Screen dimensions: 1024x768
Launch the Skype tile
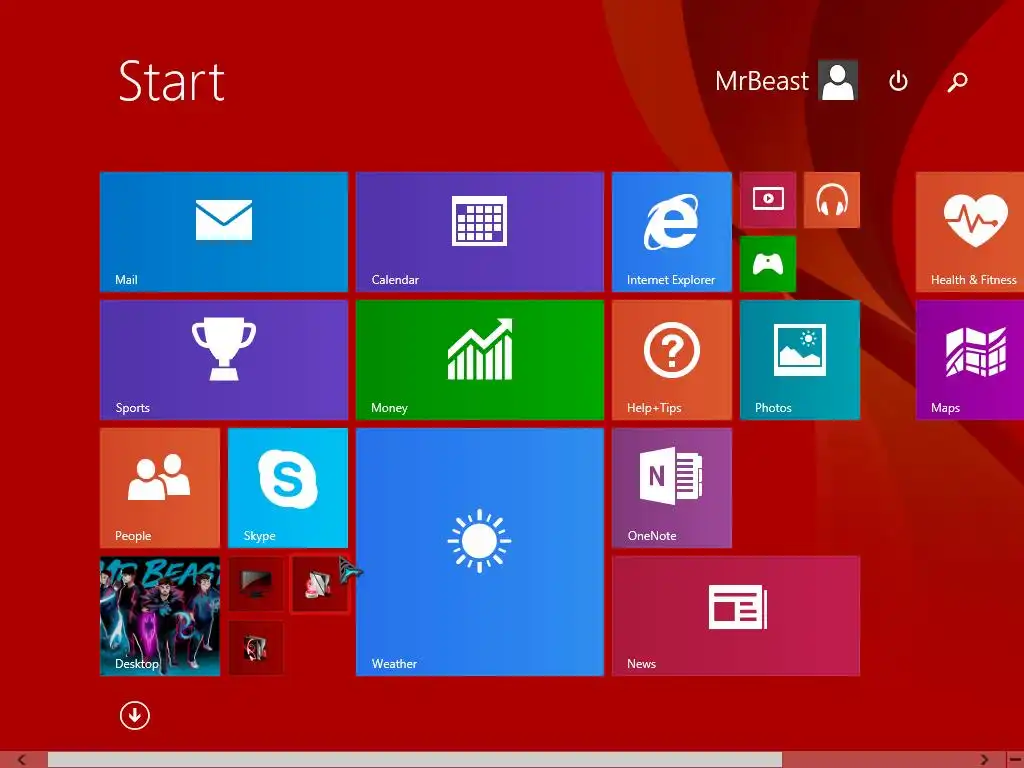(x=288, y=488)
